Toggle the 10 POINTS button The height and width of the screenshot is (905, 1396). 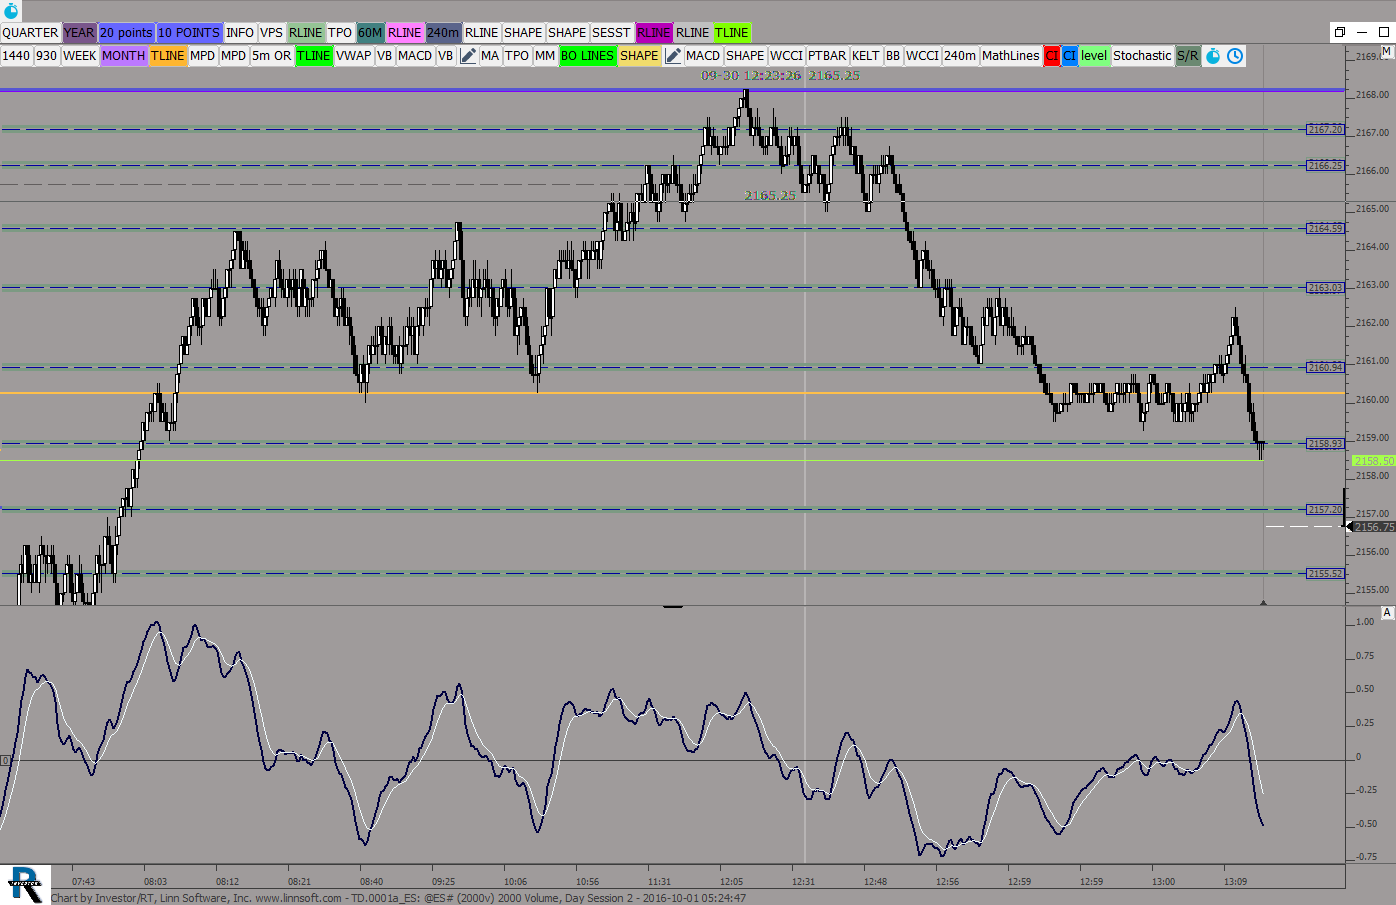click(x=189, y=33)
